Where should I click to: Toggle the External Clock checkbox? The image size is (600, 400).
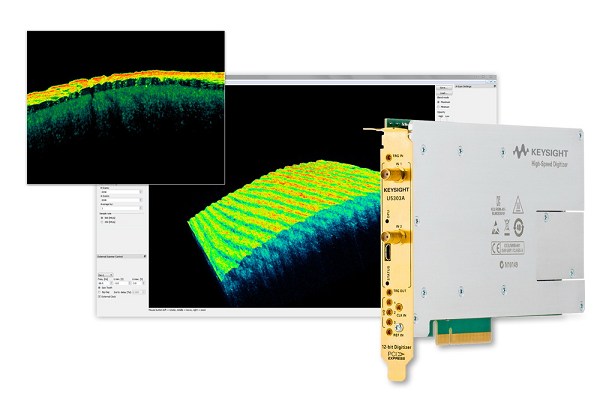(x=100, y=296)
